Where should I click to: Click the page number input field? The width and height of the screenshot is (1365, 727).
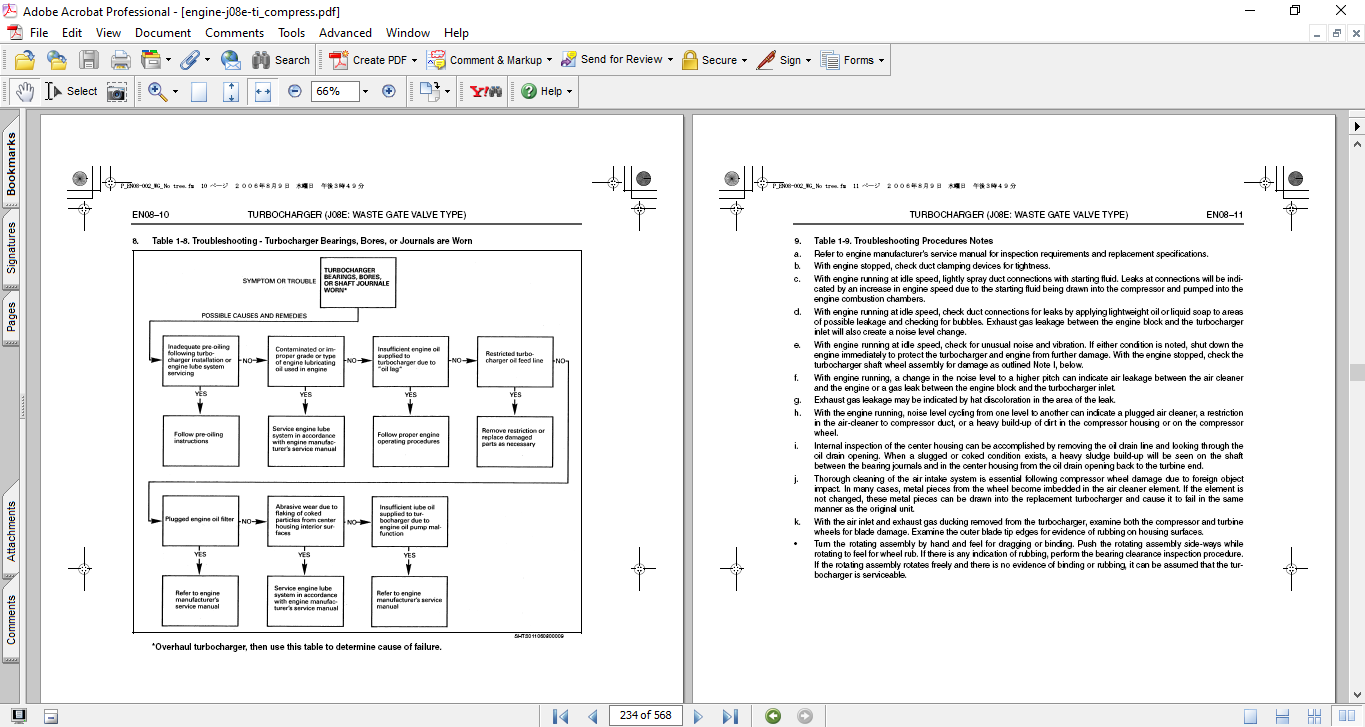tap(645, 716)
